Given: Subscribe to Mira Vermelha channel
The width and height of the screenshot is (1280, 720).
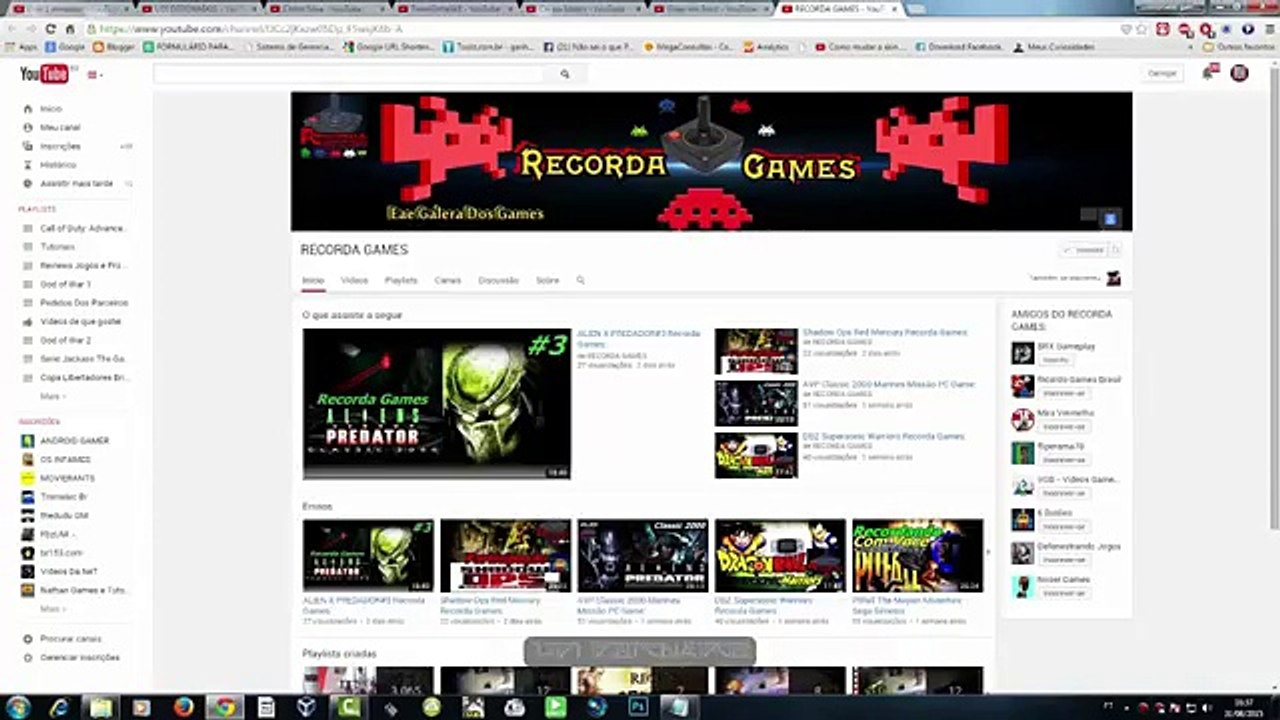Looking at the screenshot, I should 1063,426.
